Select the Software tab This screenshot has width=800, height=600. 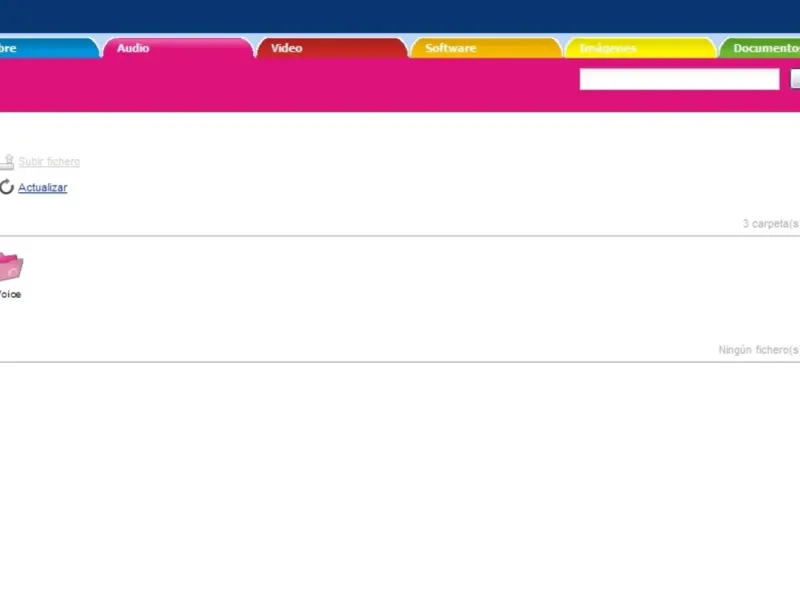pyautogui.click(x=486, y=48)
